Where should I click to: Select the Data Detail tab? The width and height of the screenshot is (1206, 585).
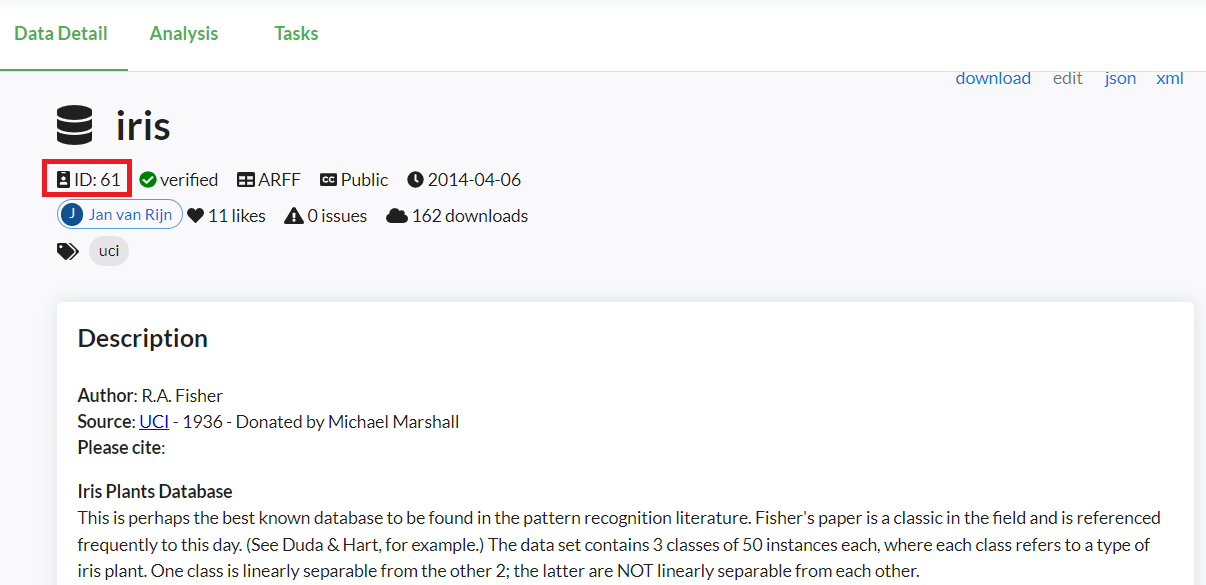point(61,34)
